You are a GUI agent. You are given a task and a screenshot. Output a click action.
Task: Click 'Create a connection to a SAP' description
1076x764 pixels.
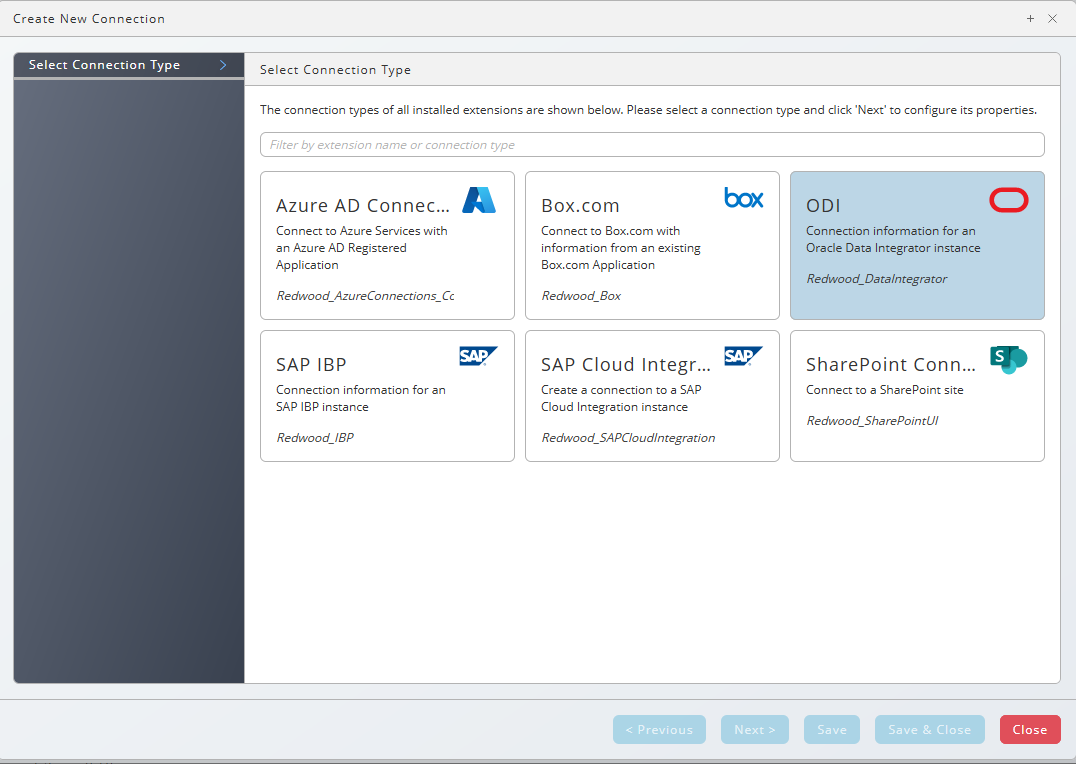pos(621,398)
